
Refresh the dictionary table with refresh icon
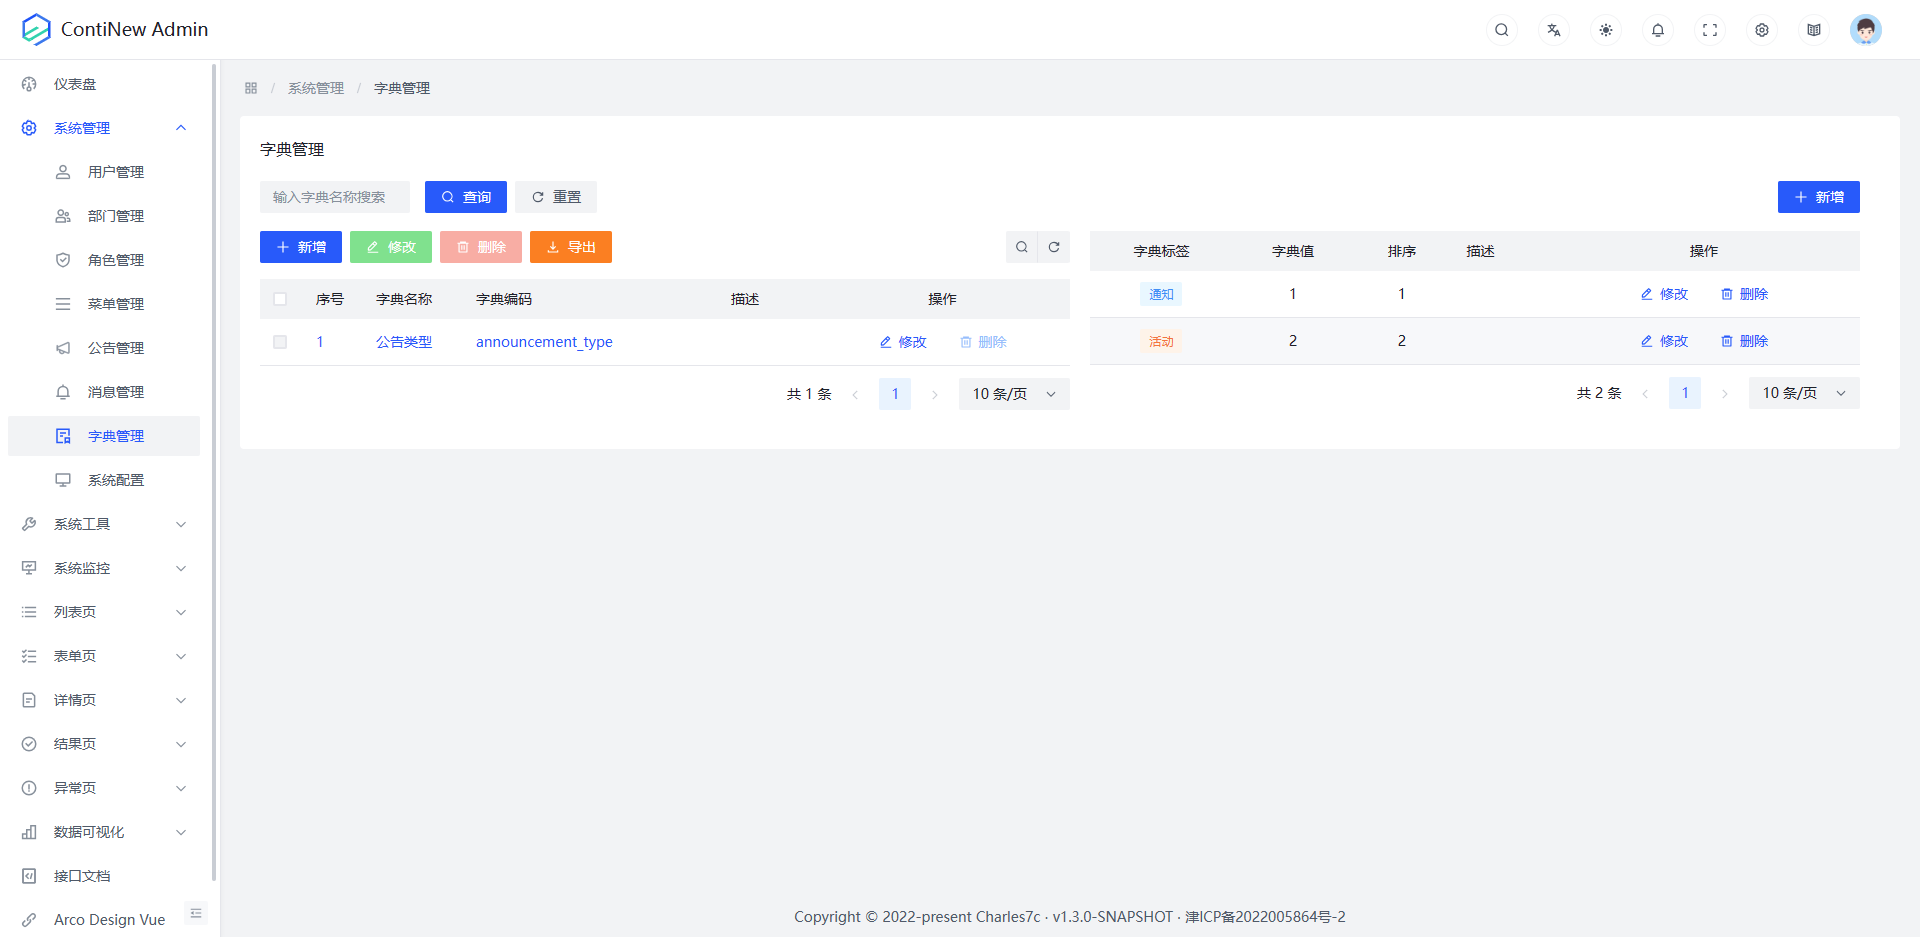pyautogui.click(x=1053, y=247)
